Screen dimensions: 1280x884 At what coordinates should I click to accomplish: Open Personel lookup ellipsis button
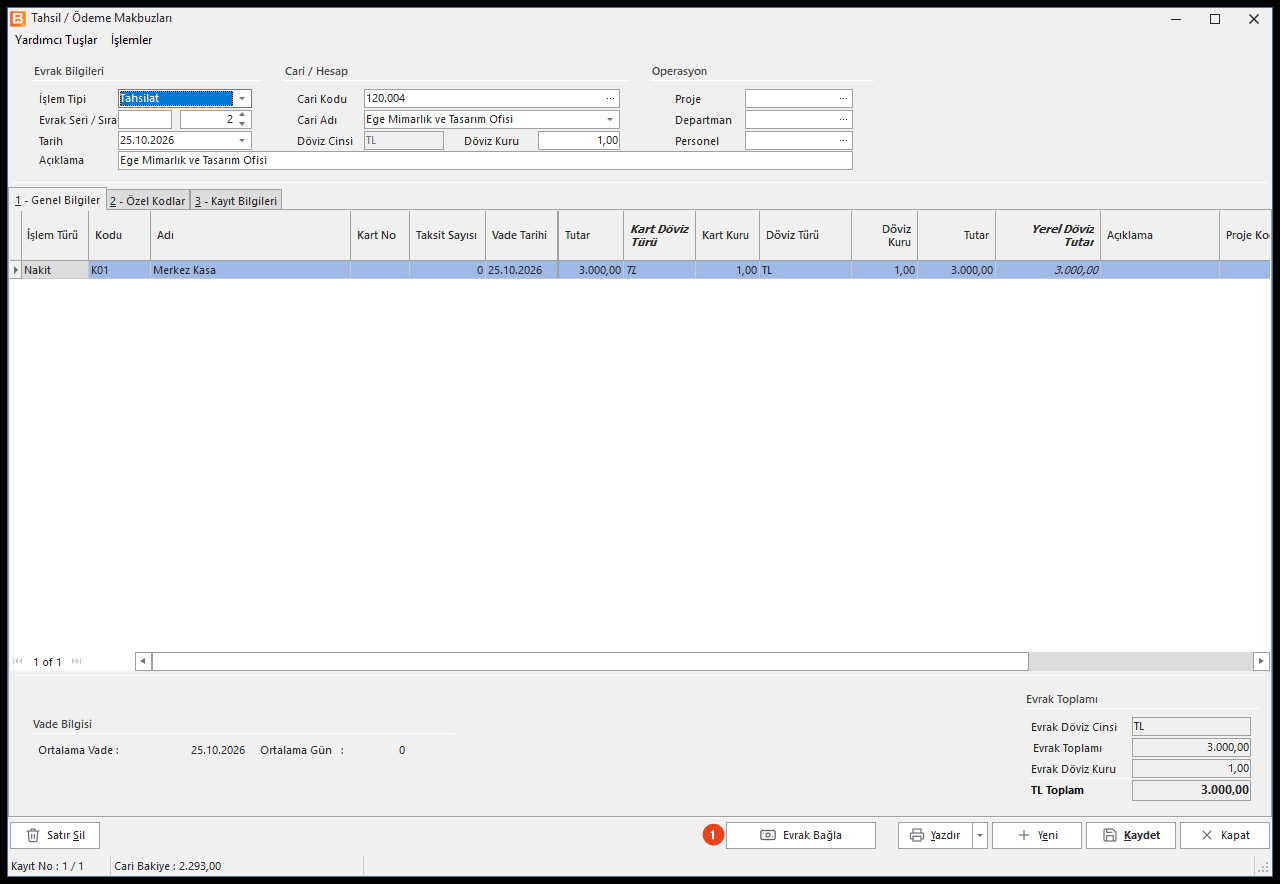pos(843,140)
